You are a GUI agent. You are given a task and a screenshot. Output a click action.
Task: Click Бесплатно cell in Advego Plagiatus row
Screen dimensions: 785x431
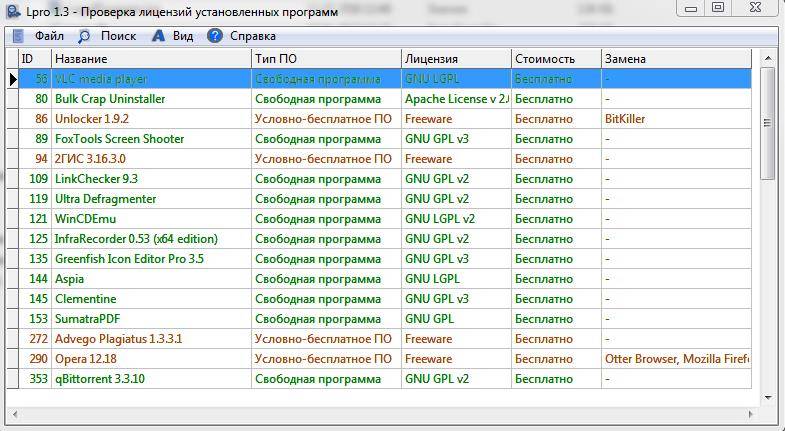(556, 339)
